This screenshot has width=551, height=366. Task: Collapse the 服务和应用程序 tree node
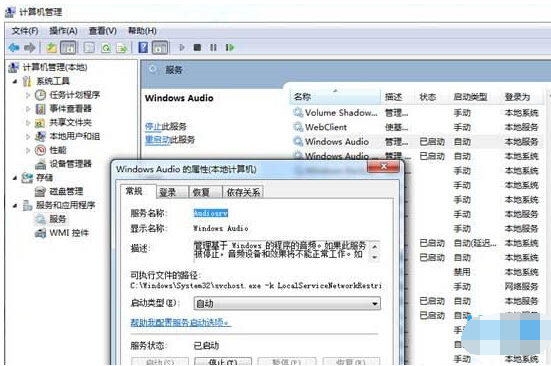[x=14, y=205]
